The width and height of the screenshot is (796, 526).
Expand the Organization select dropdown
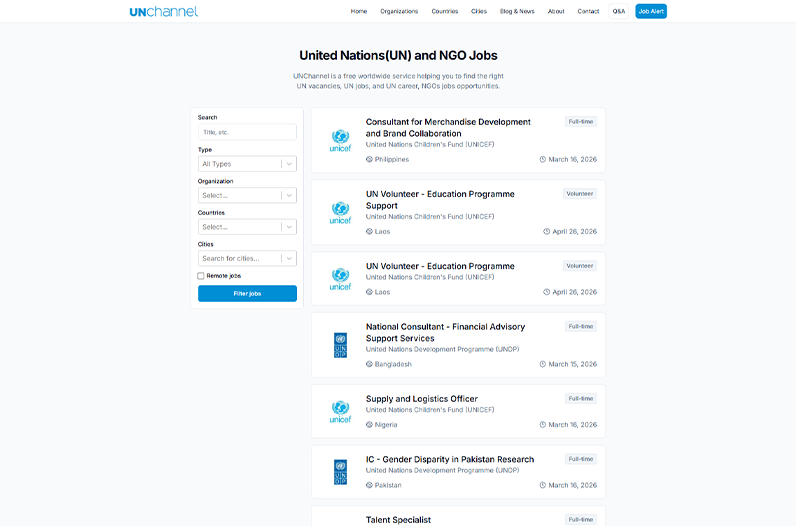pyautogui.click(x=247, y=195)
